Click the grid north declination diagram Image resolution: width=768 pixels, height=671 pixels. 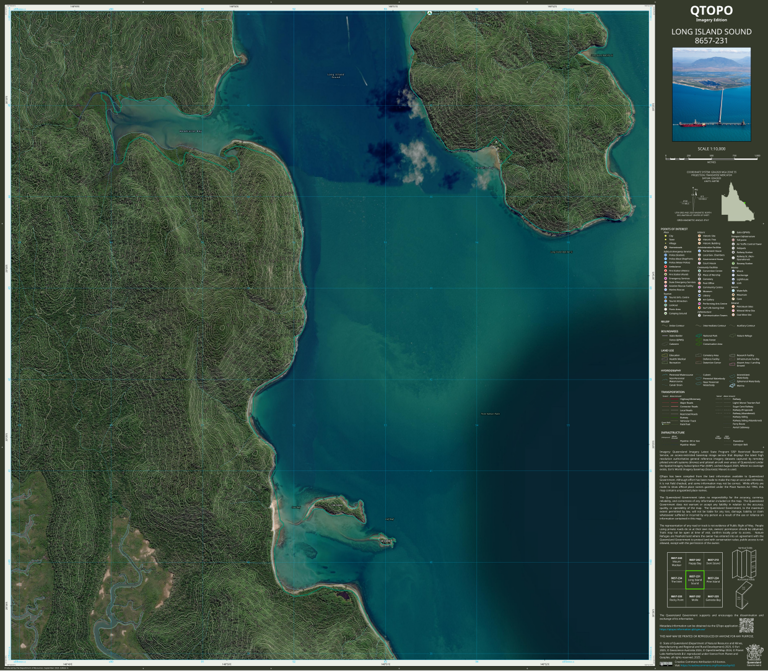click(695, 198)
